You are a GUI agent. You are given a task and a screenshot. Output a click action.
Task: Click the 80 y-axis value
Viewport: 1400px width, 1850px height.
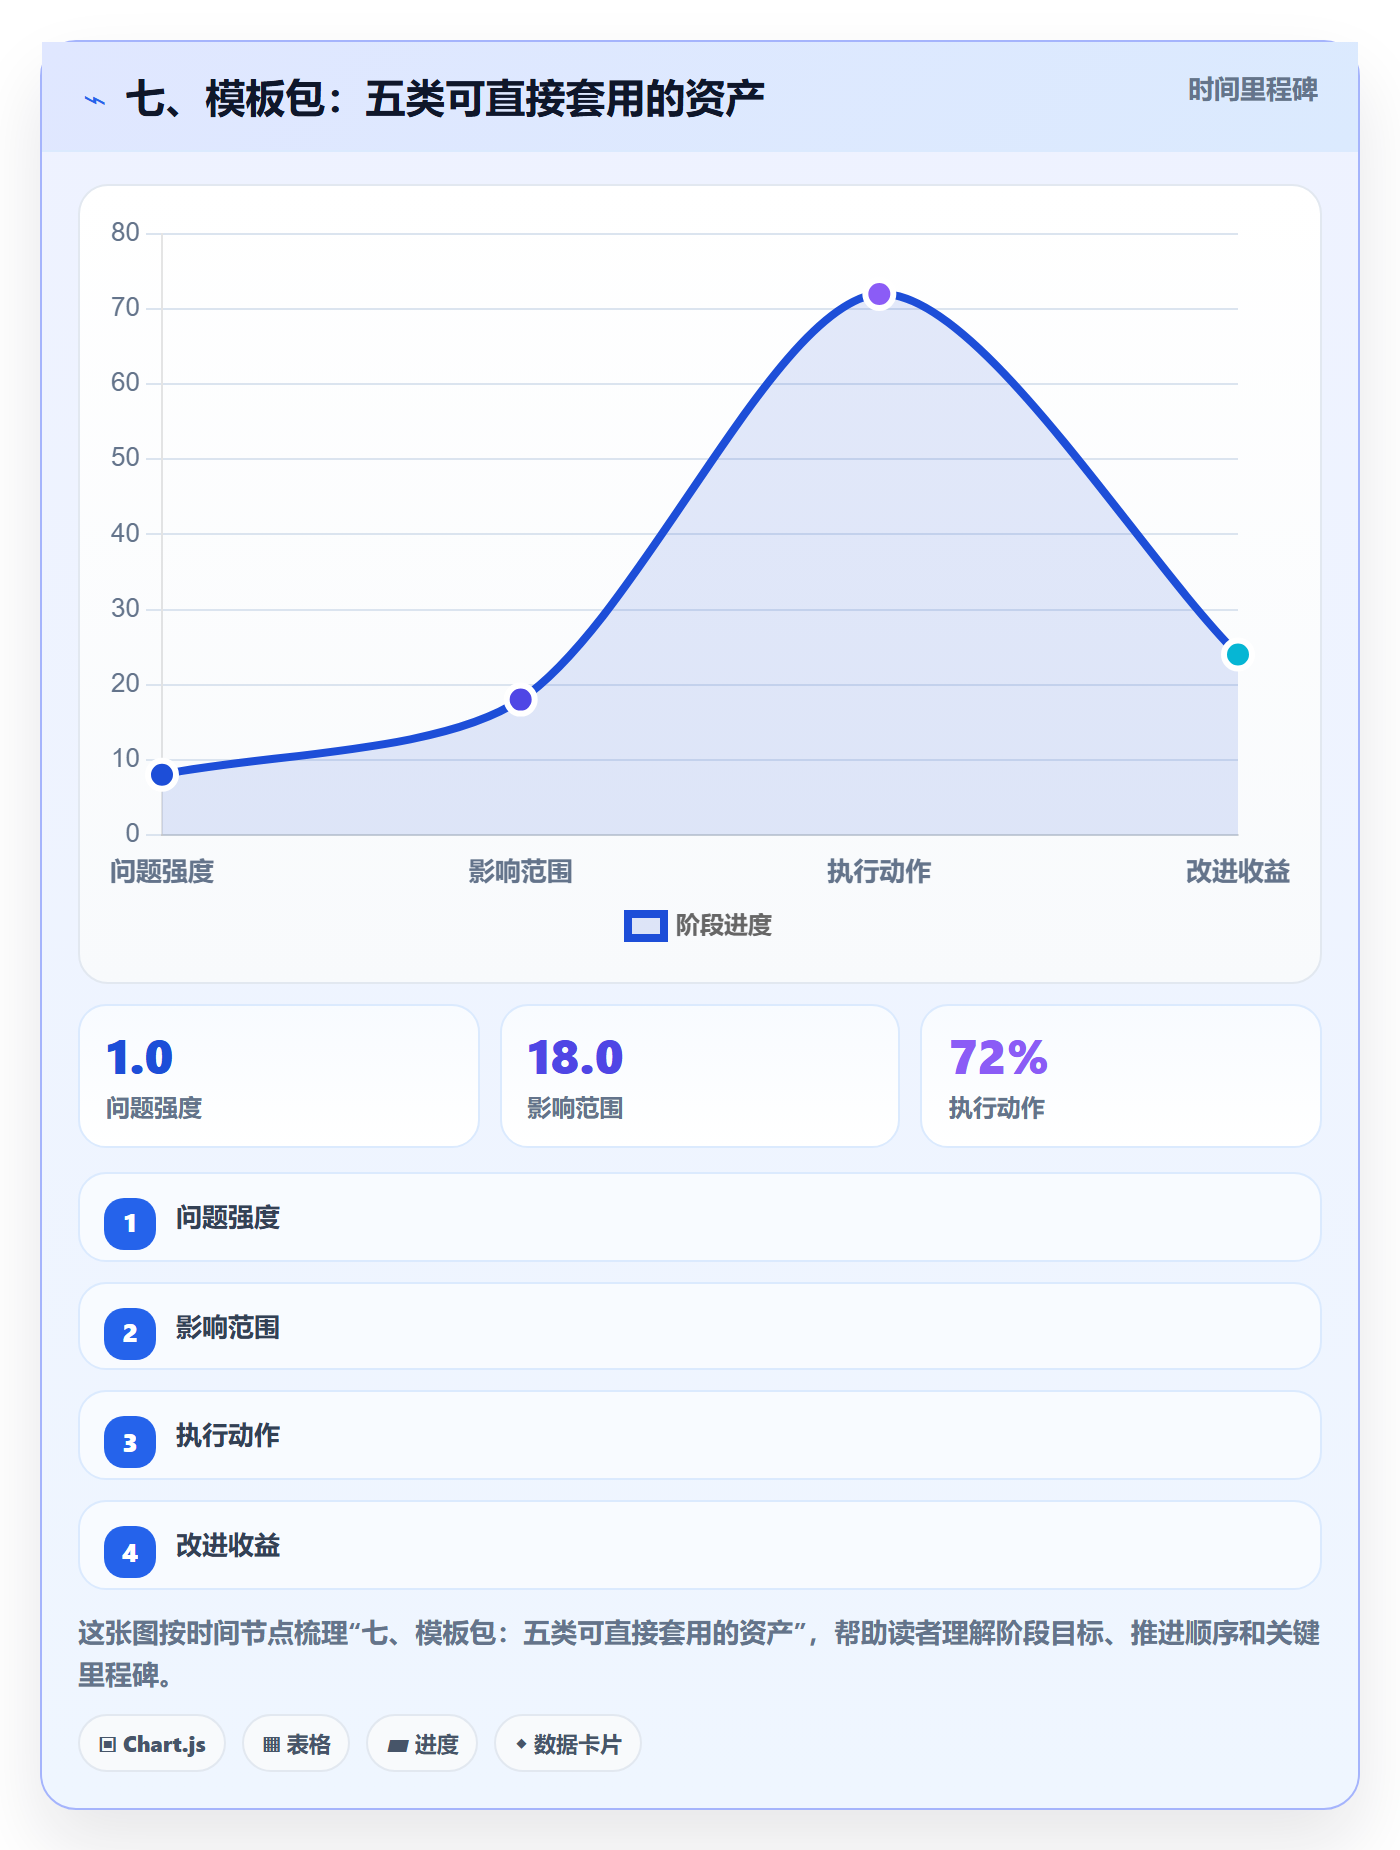[x=125, y=232]
